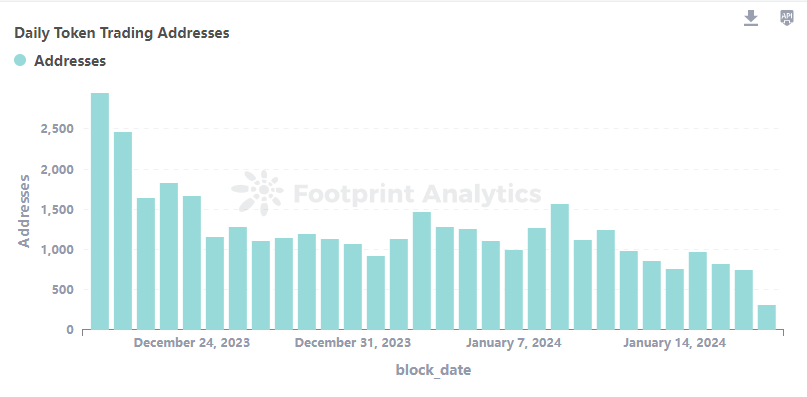
Task: Select the bar directly above January 7, 2024
Action: click(x=514, y=290)
